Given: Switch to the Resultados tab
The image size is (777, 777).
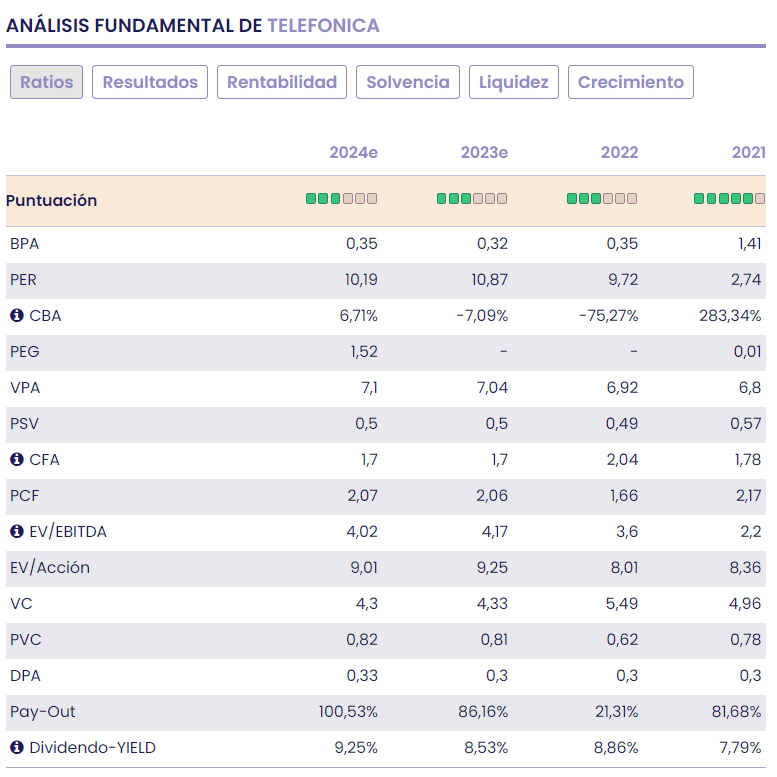Looking at the screenshot, I should [150, 82].
